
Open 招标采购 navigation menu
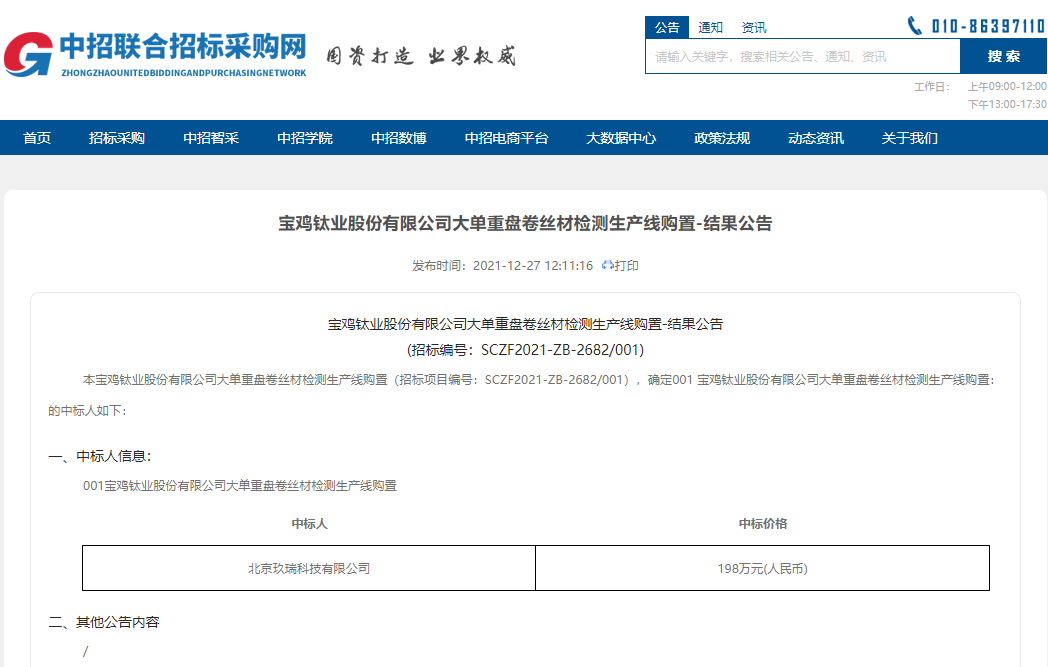(x=117, y=138)
